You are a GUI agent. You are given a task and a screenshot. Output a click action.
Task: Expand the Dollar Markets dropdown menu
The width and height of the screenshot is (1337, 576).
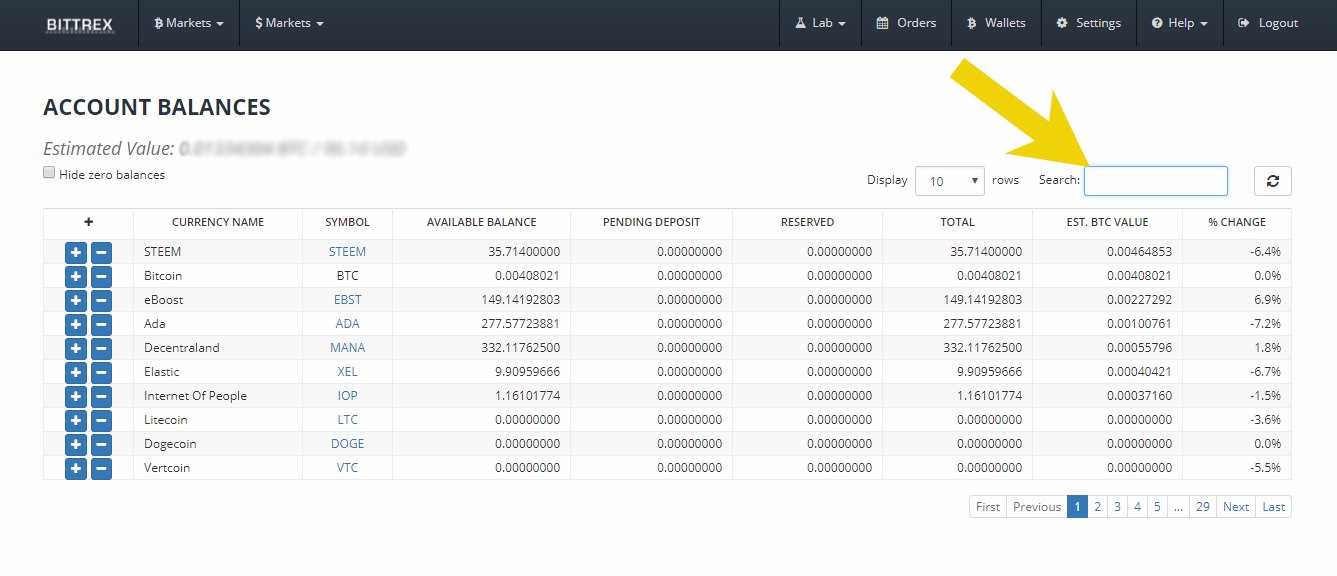pyautogui.click(x=290, y=23)
